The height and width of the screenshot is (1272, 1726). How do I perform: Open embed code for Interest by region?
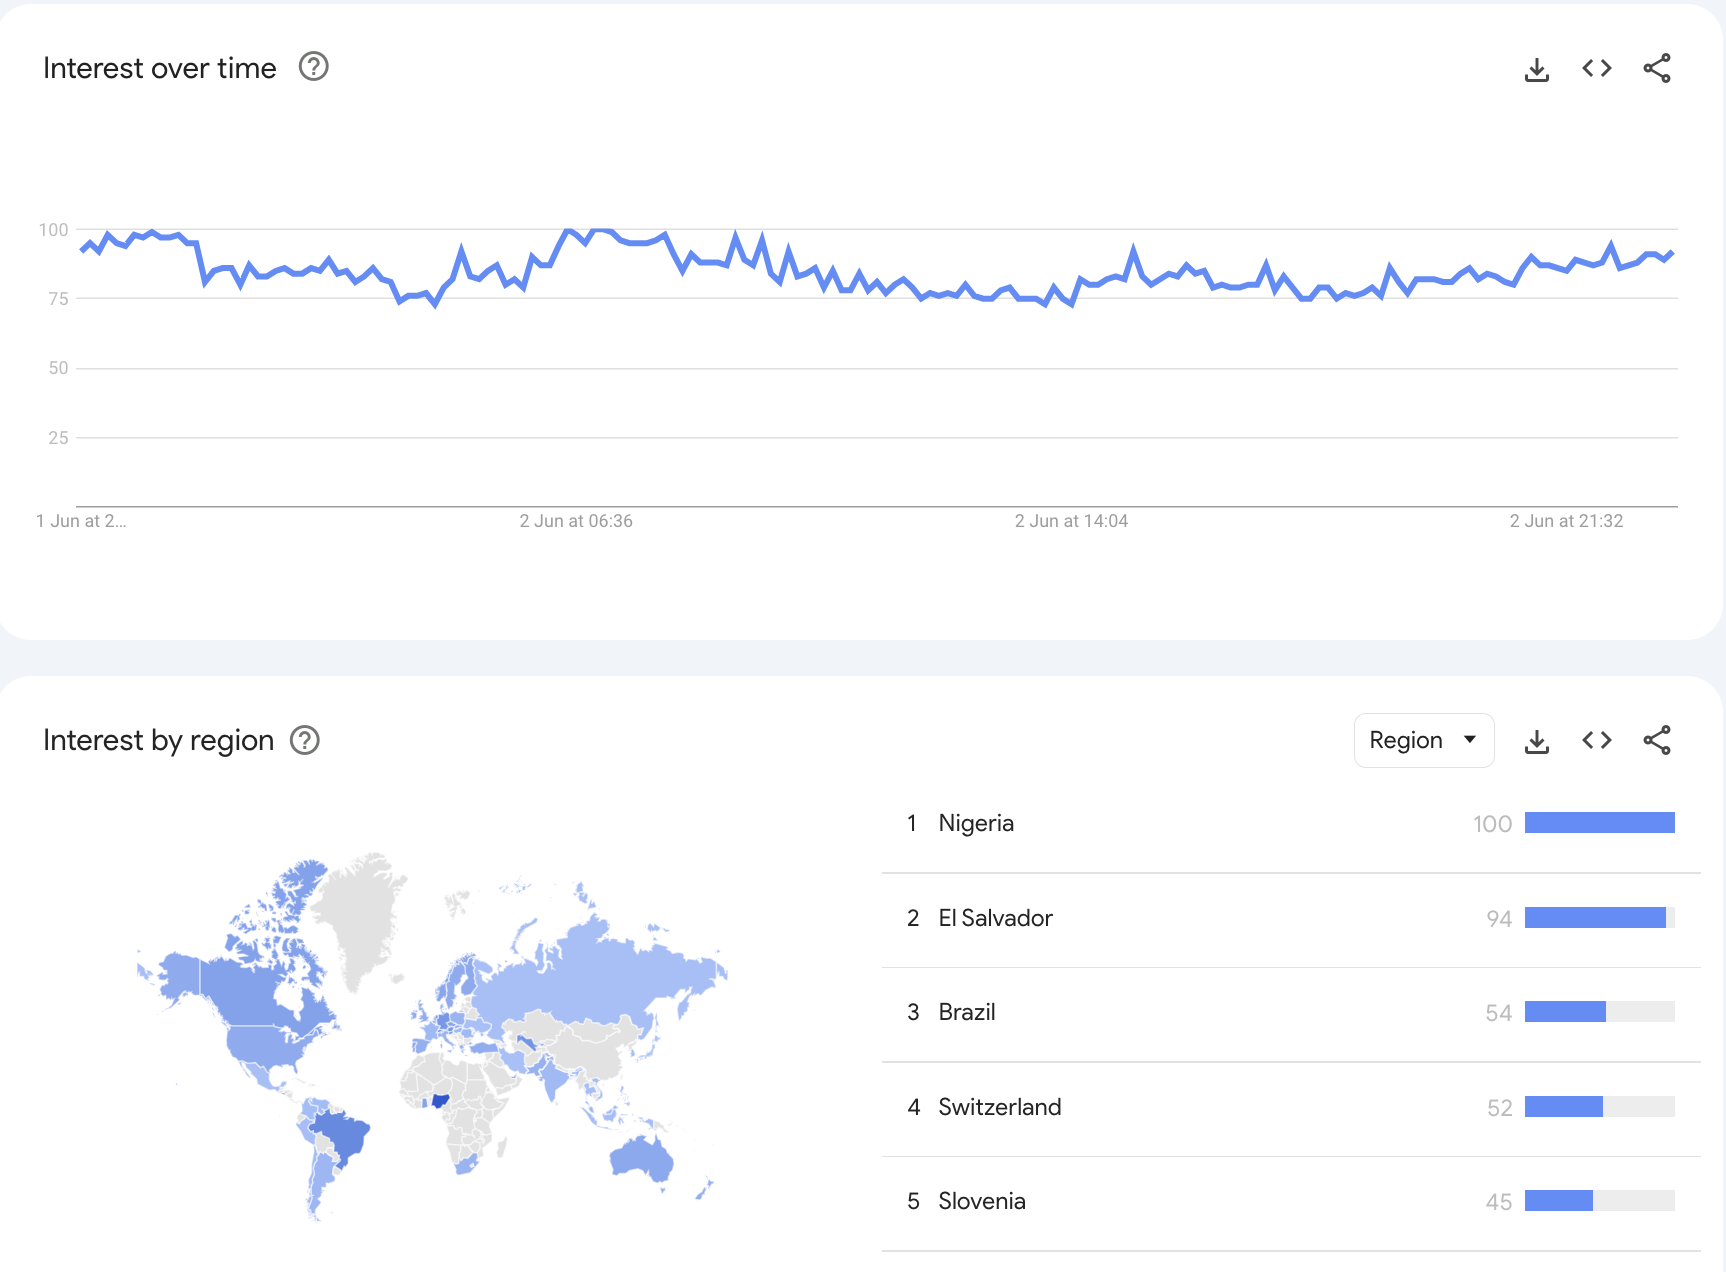click(x=1597, y=740)
